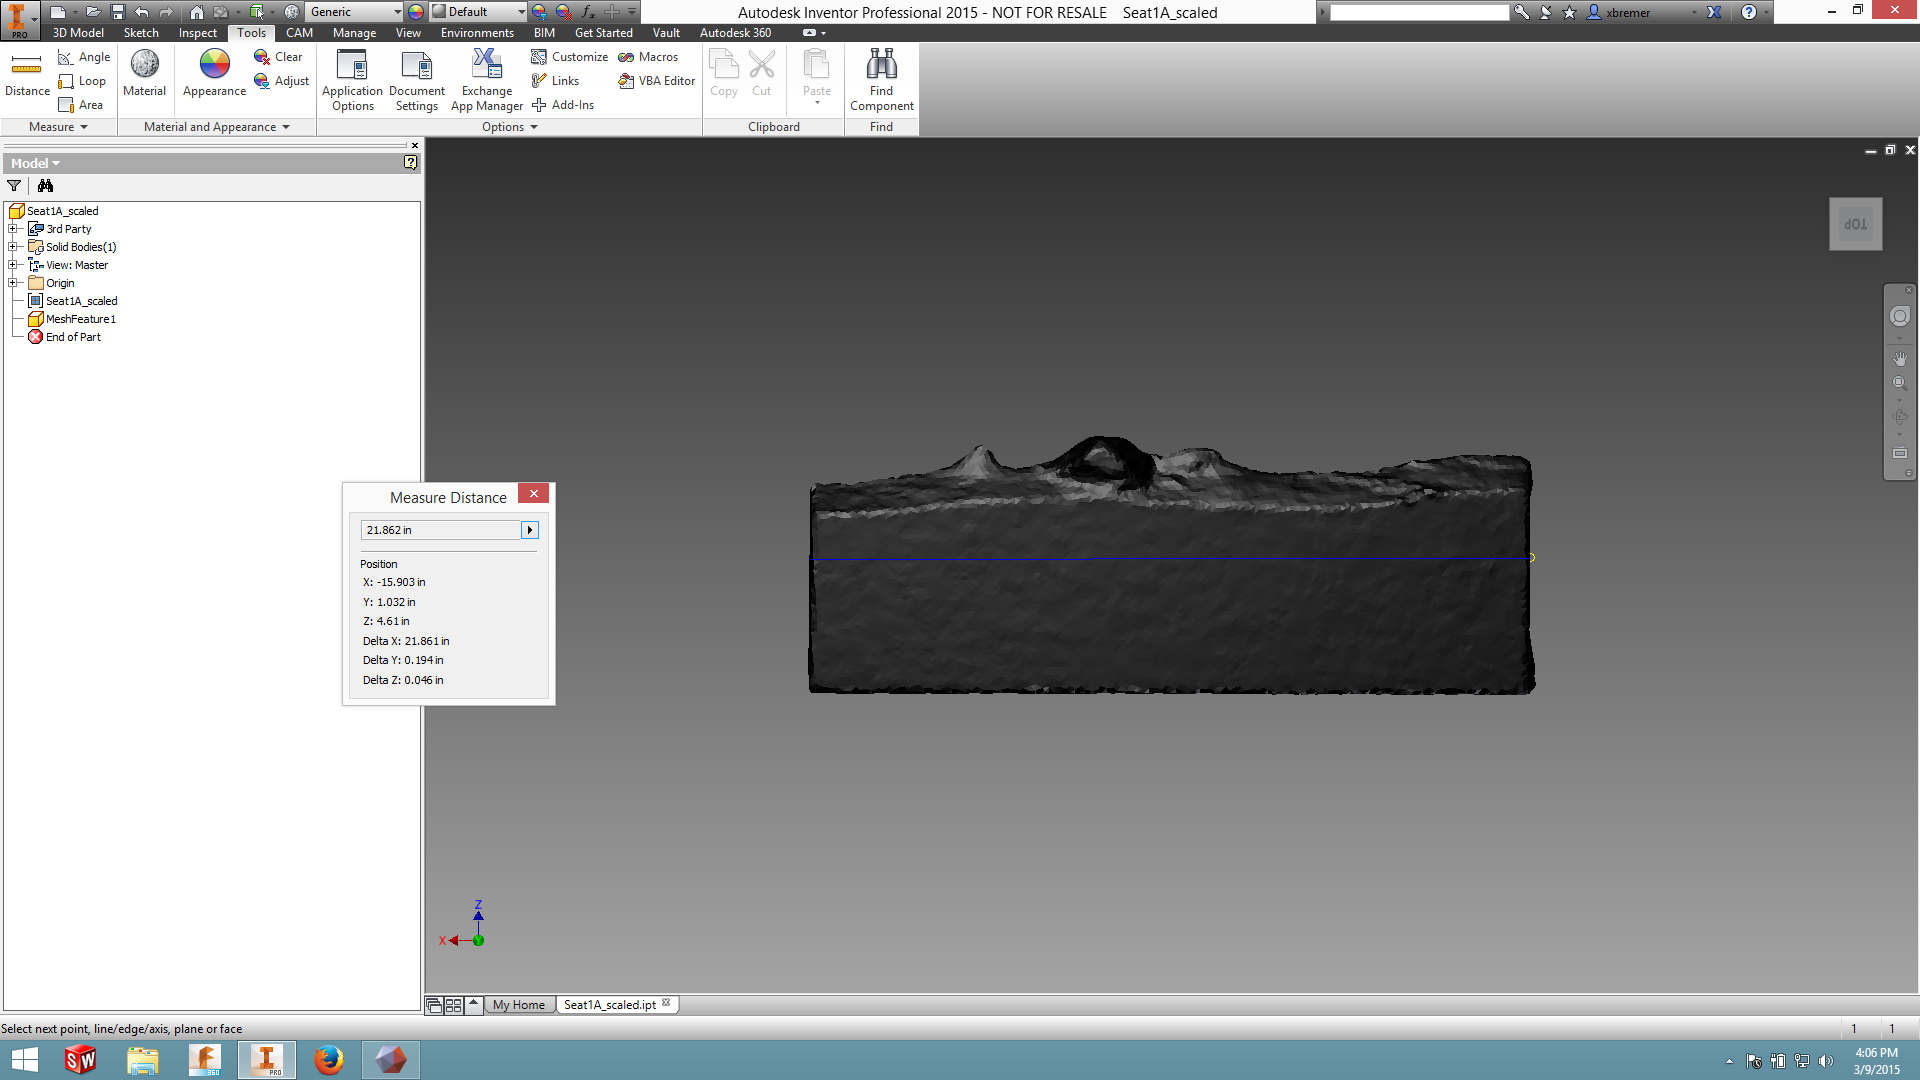This screenshot has width=1920, height=1080.
Task: Click the fx Parameters icon
Action: pos(588,12)
